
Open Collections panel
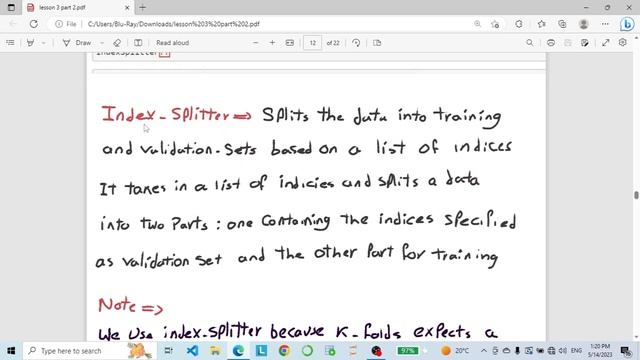click(562, 24)
